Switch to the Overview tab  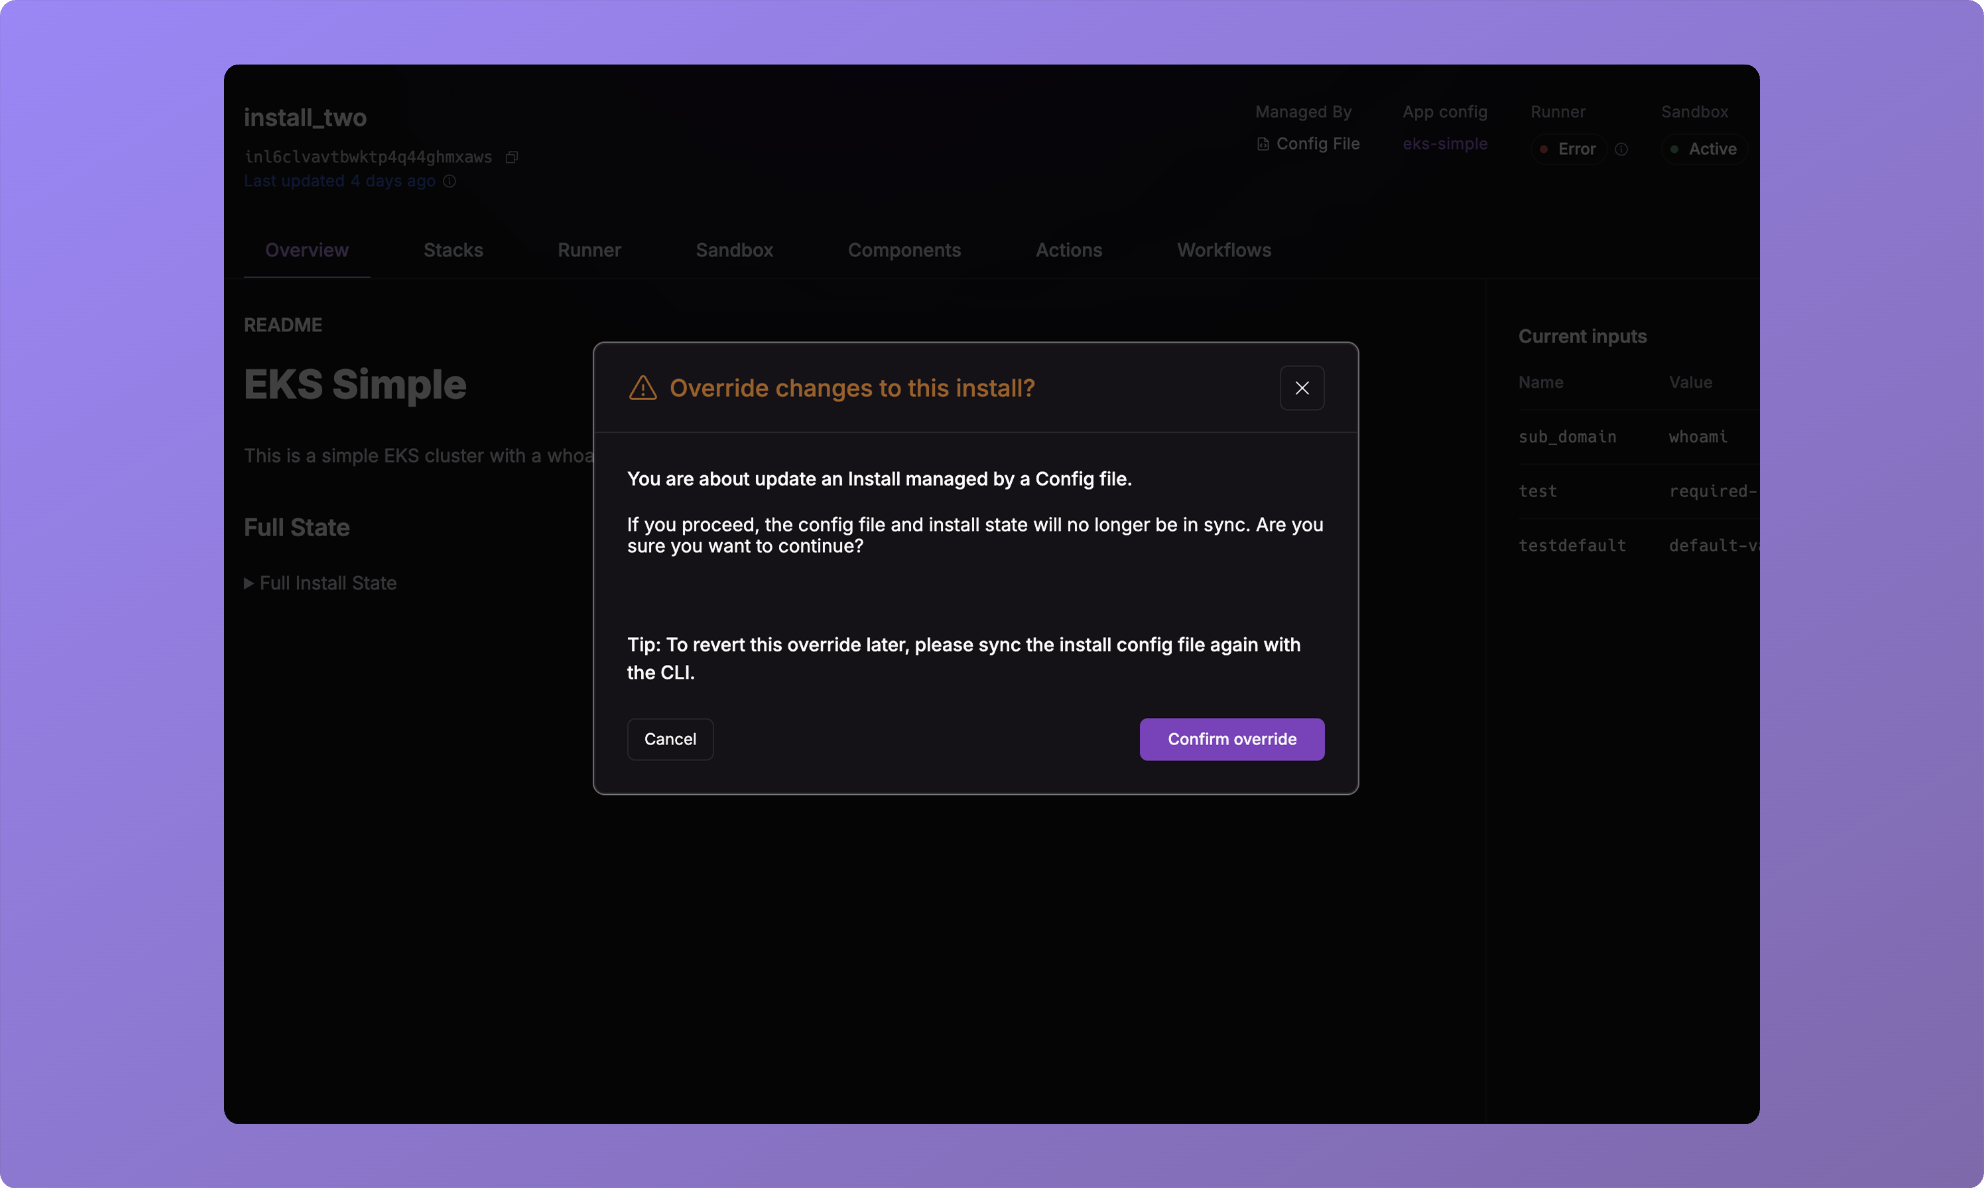tap(307, 250)
